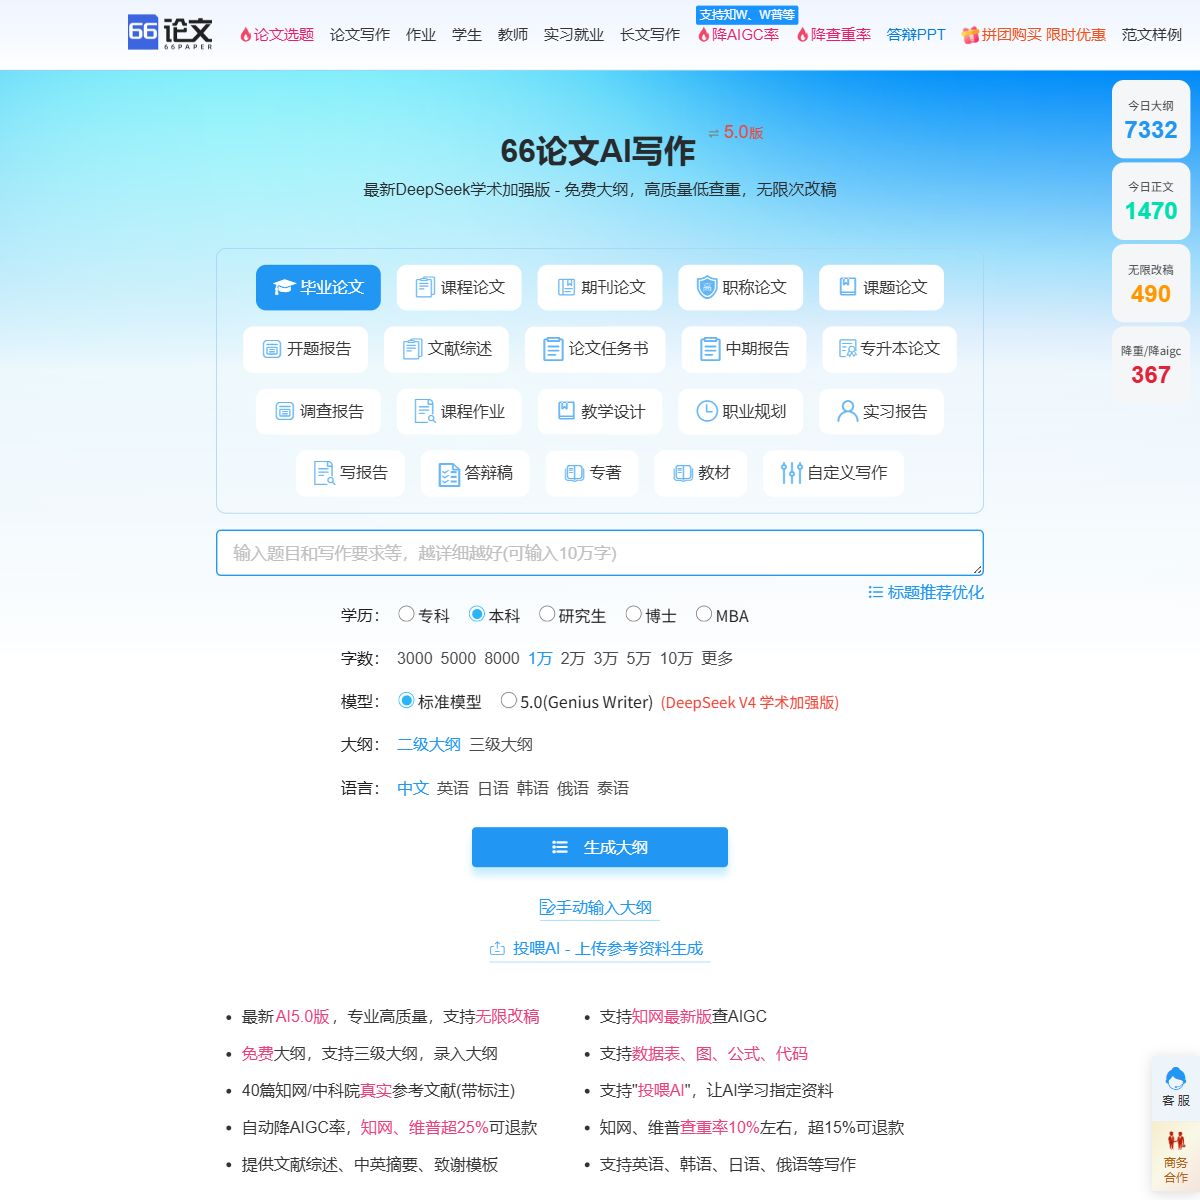
Task: Open the 教师 menu item
Action: (x=513, y=34)
